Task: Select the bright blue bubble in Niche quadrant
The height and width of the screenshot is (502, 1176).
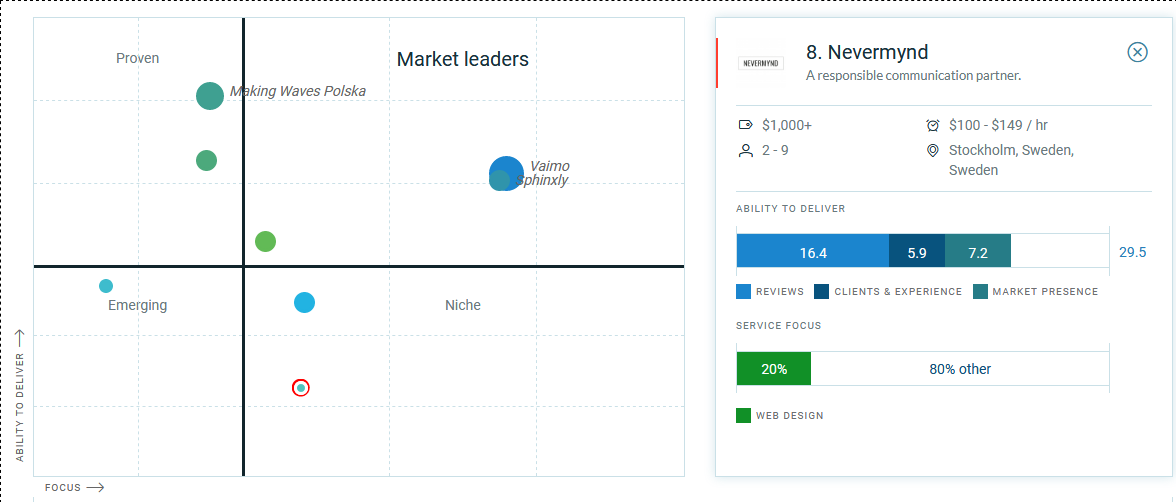Action: (x=305, y=302)
